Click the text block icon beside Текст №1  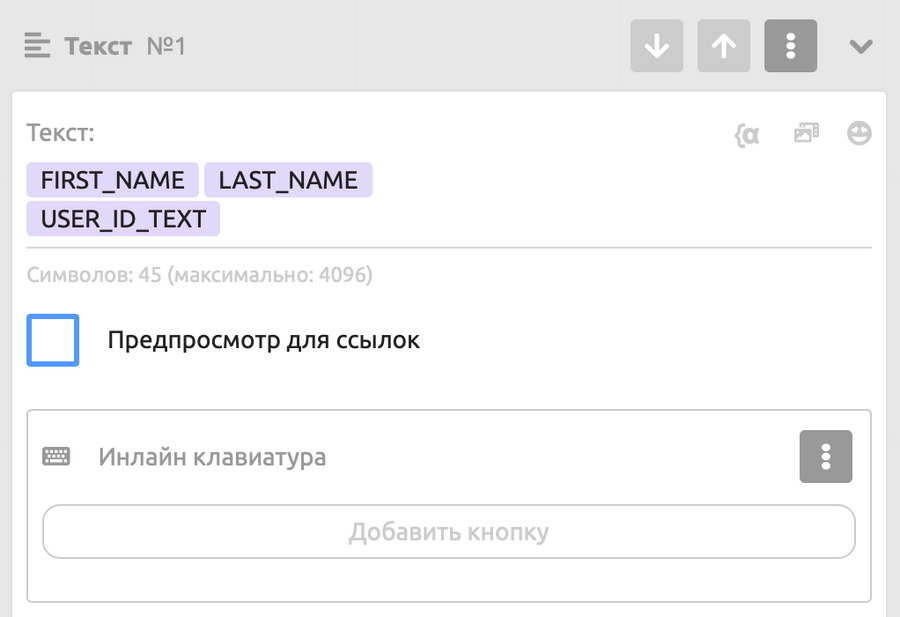[37, 46]
